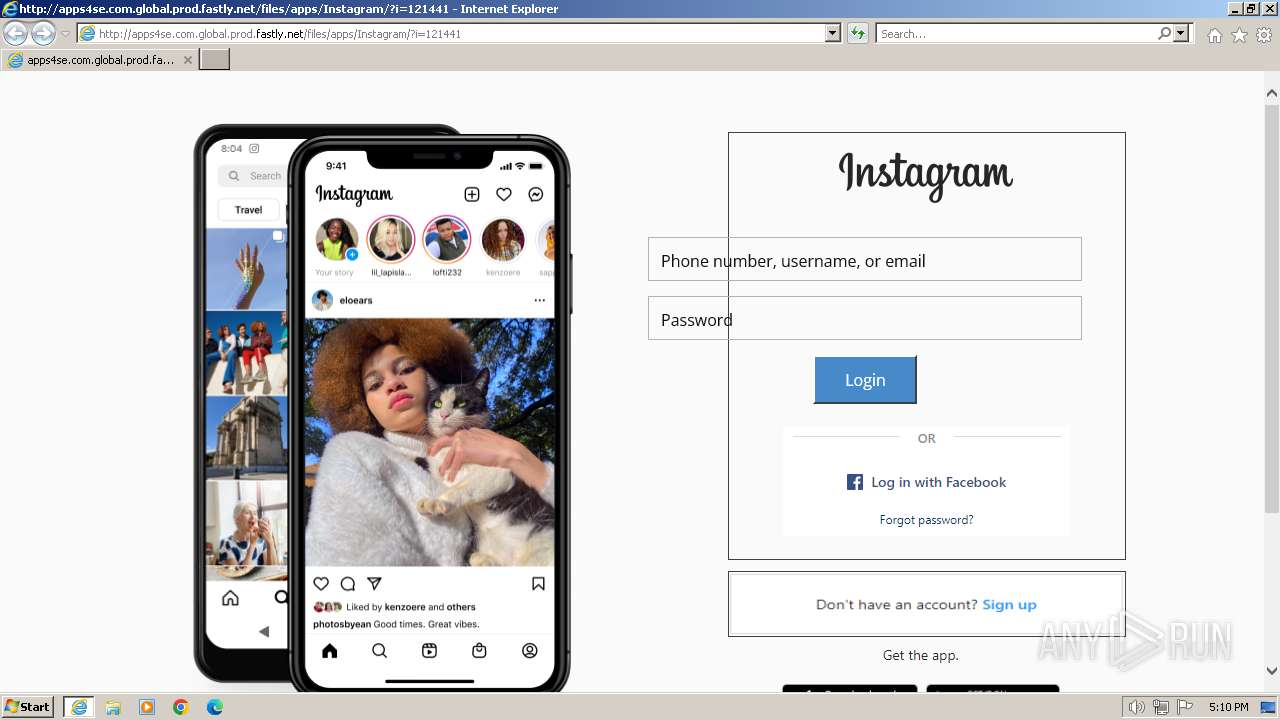Open the Windows Start menu
The height and width of the screenshot is (720, 1280).
(28, 707)
